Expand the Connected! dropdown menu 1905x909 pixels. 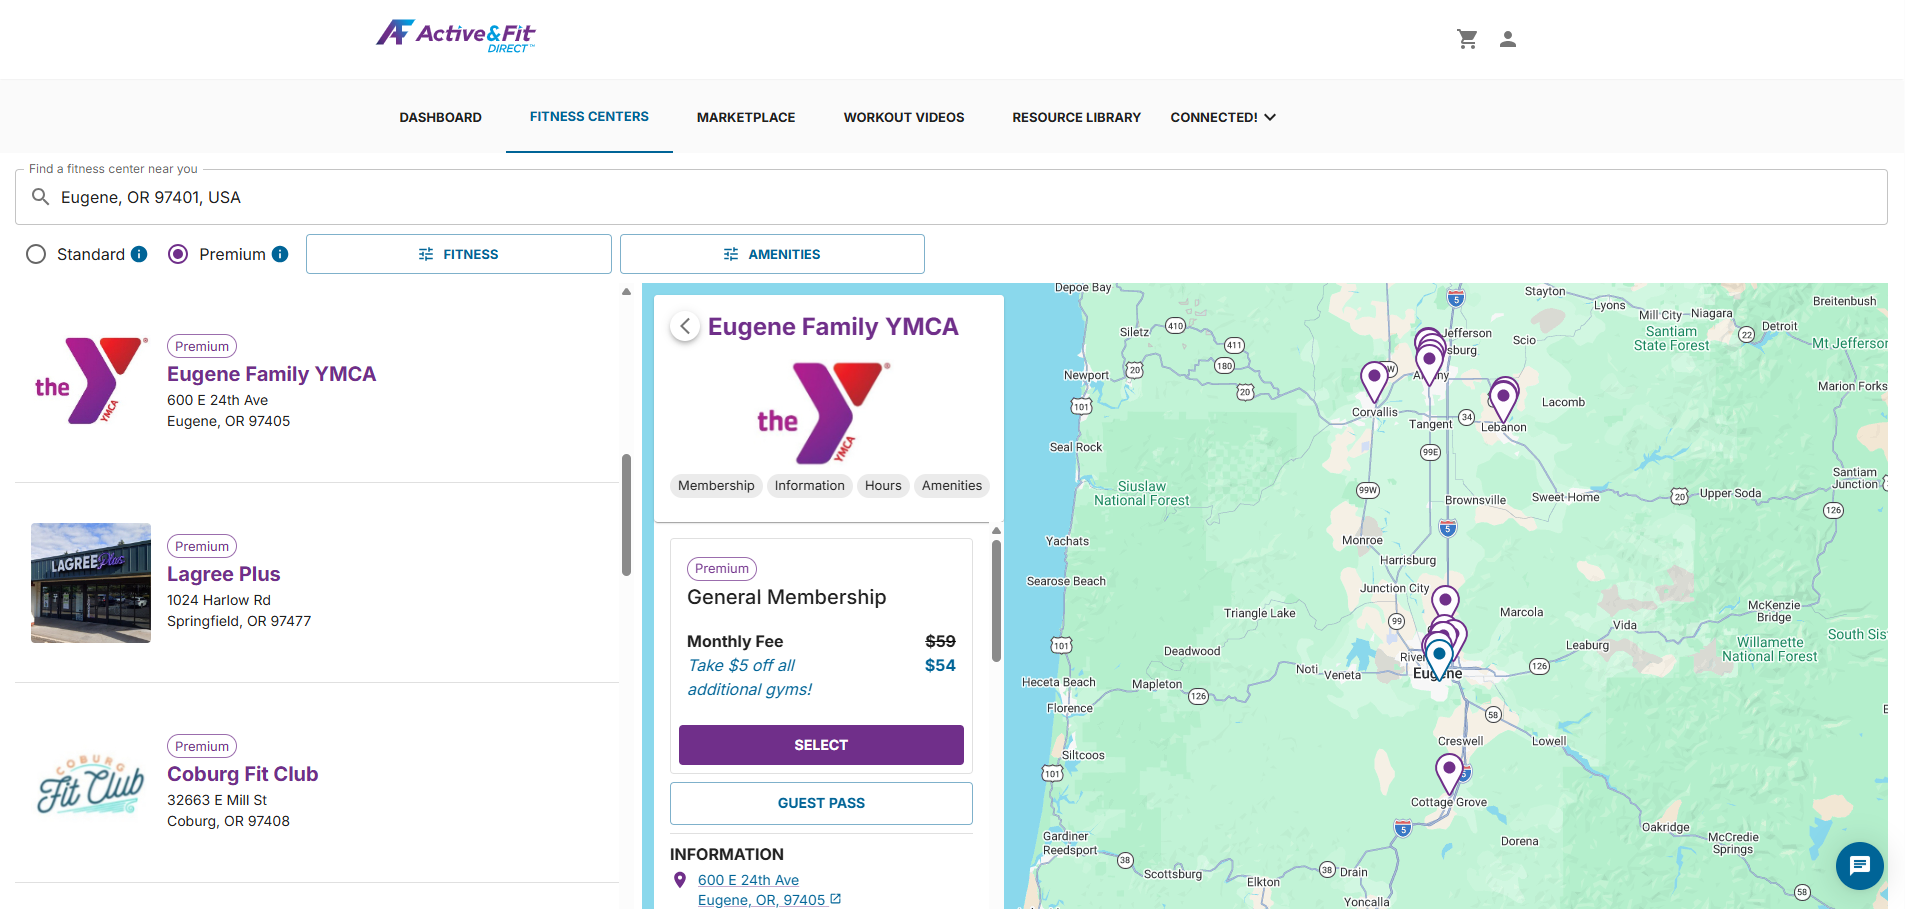(1223, 117)
